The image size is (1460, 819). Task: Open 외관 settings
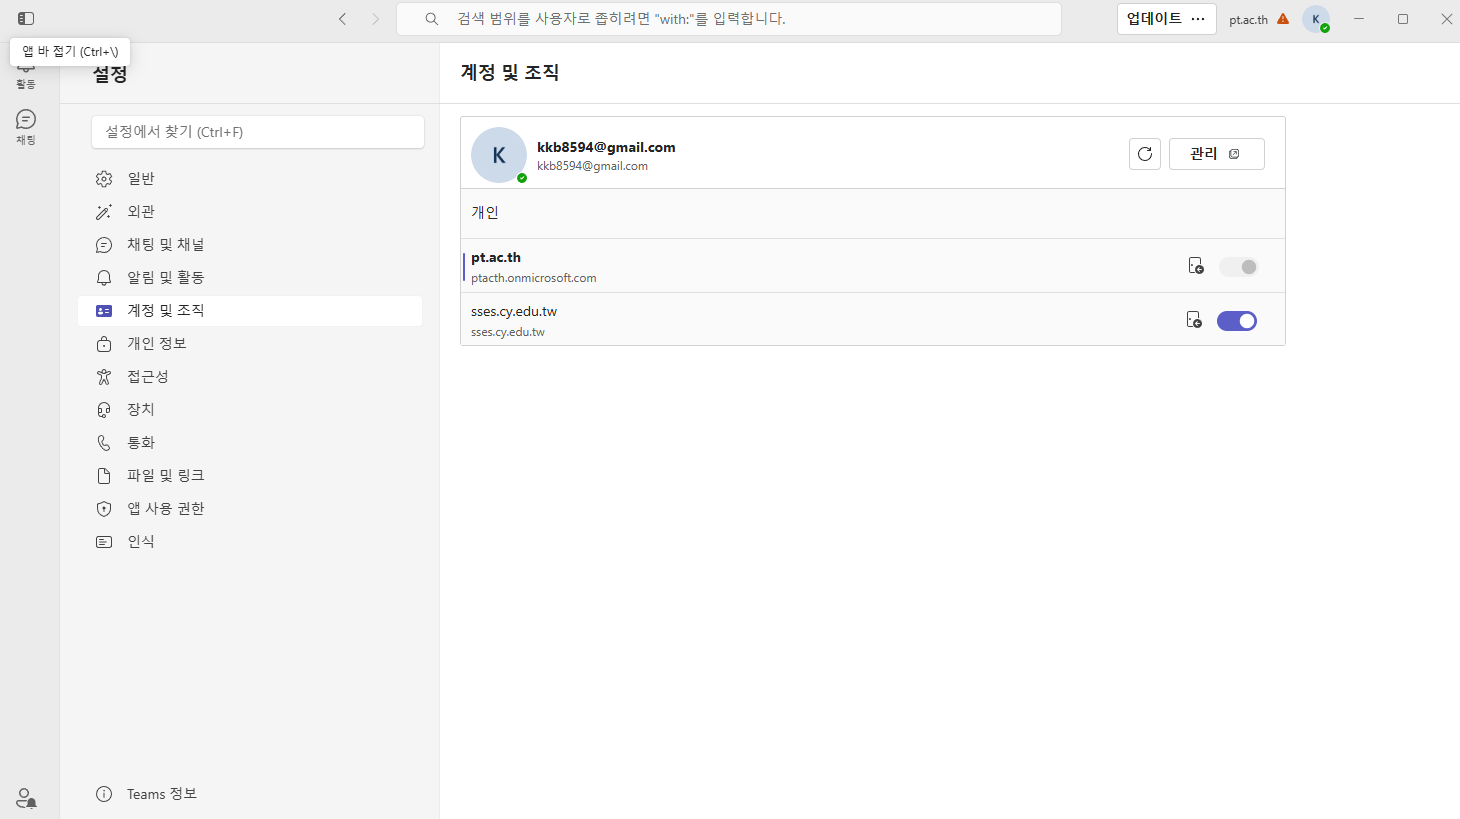tap(250, 212)
